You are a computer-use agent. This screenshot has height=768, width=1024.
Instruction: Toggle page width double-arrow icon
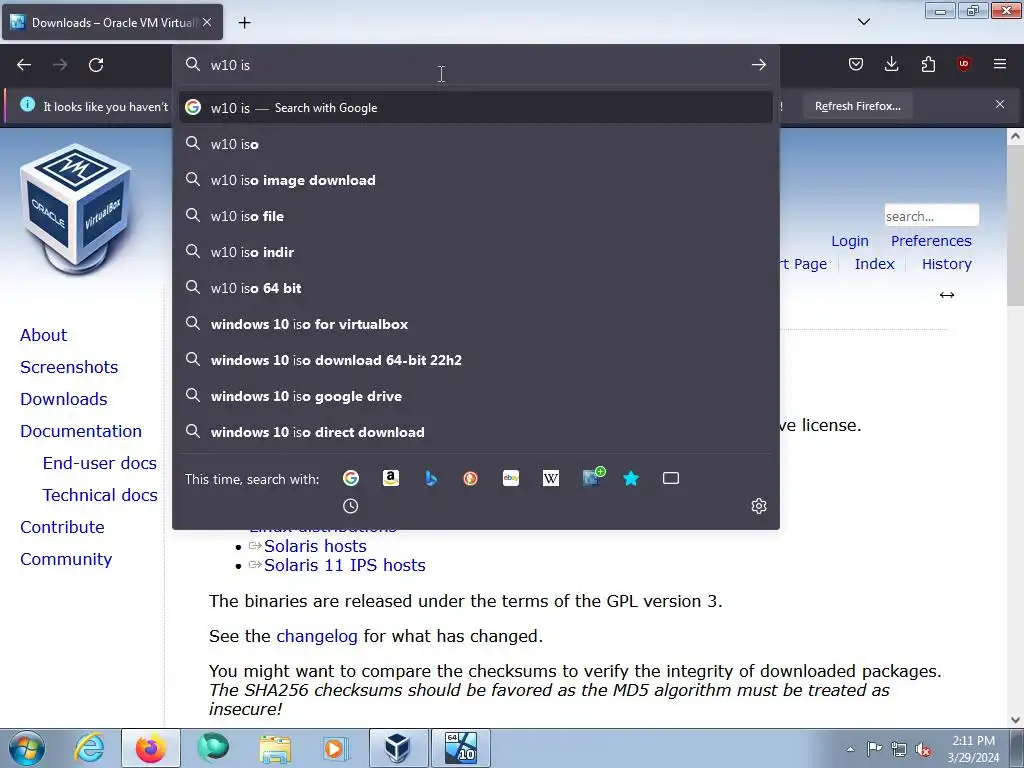pos(947,295)
